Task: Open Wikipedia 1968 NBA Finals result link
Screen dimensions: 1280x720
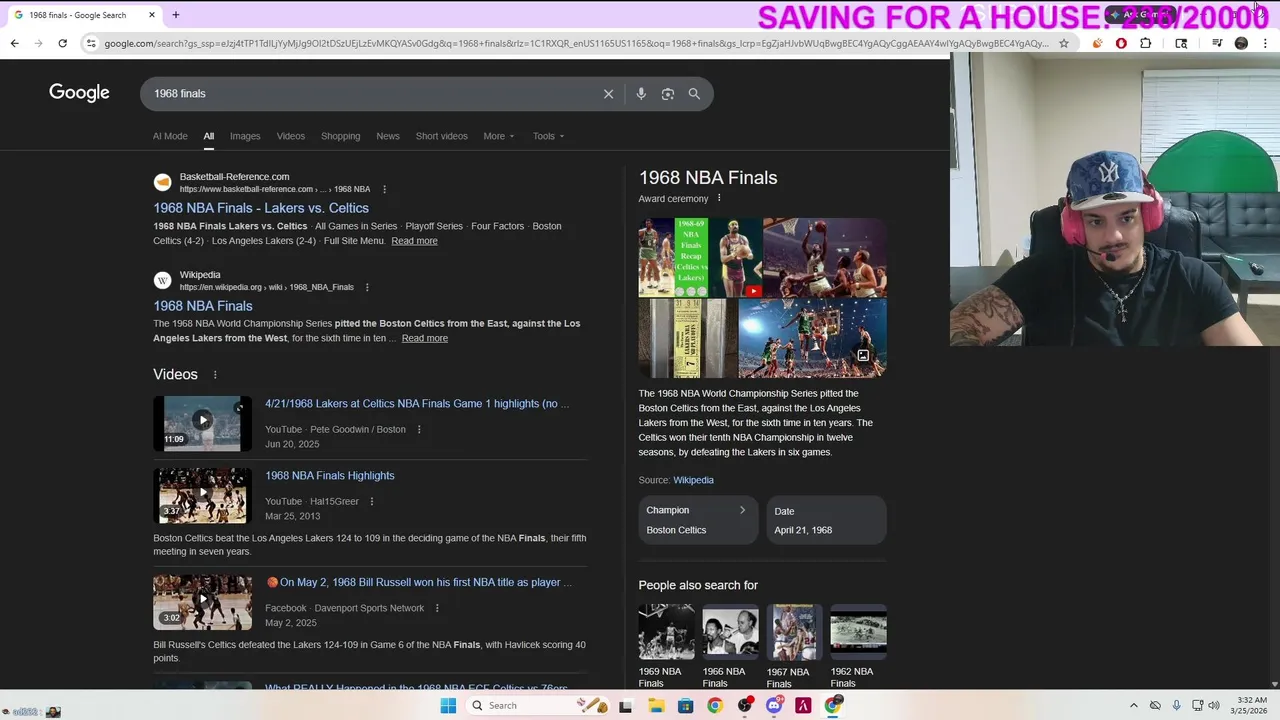Action: coord(203,306)
